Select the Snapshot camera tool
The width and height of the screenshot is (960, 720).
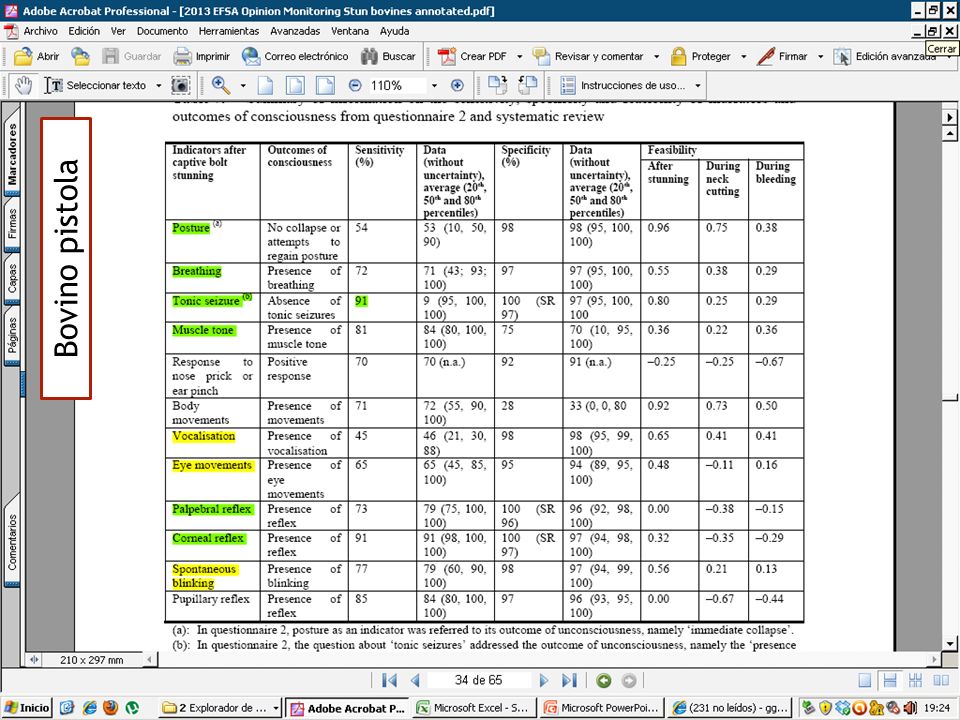181,86
